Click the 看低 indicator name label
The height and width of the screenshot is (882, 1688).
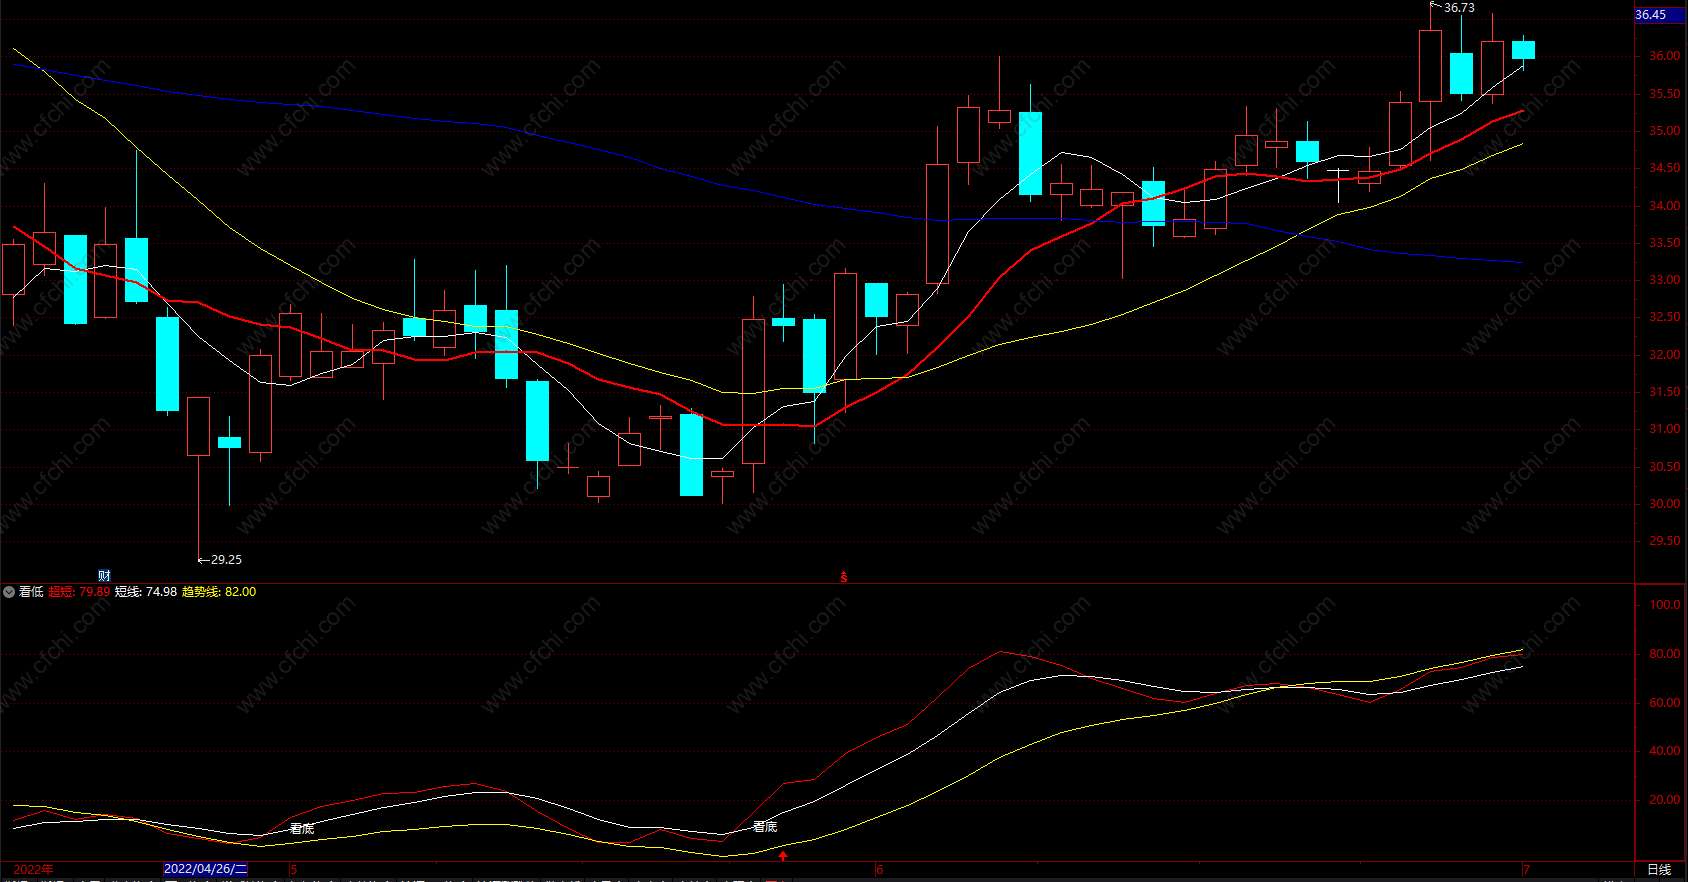(x=31, y=592)
